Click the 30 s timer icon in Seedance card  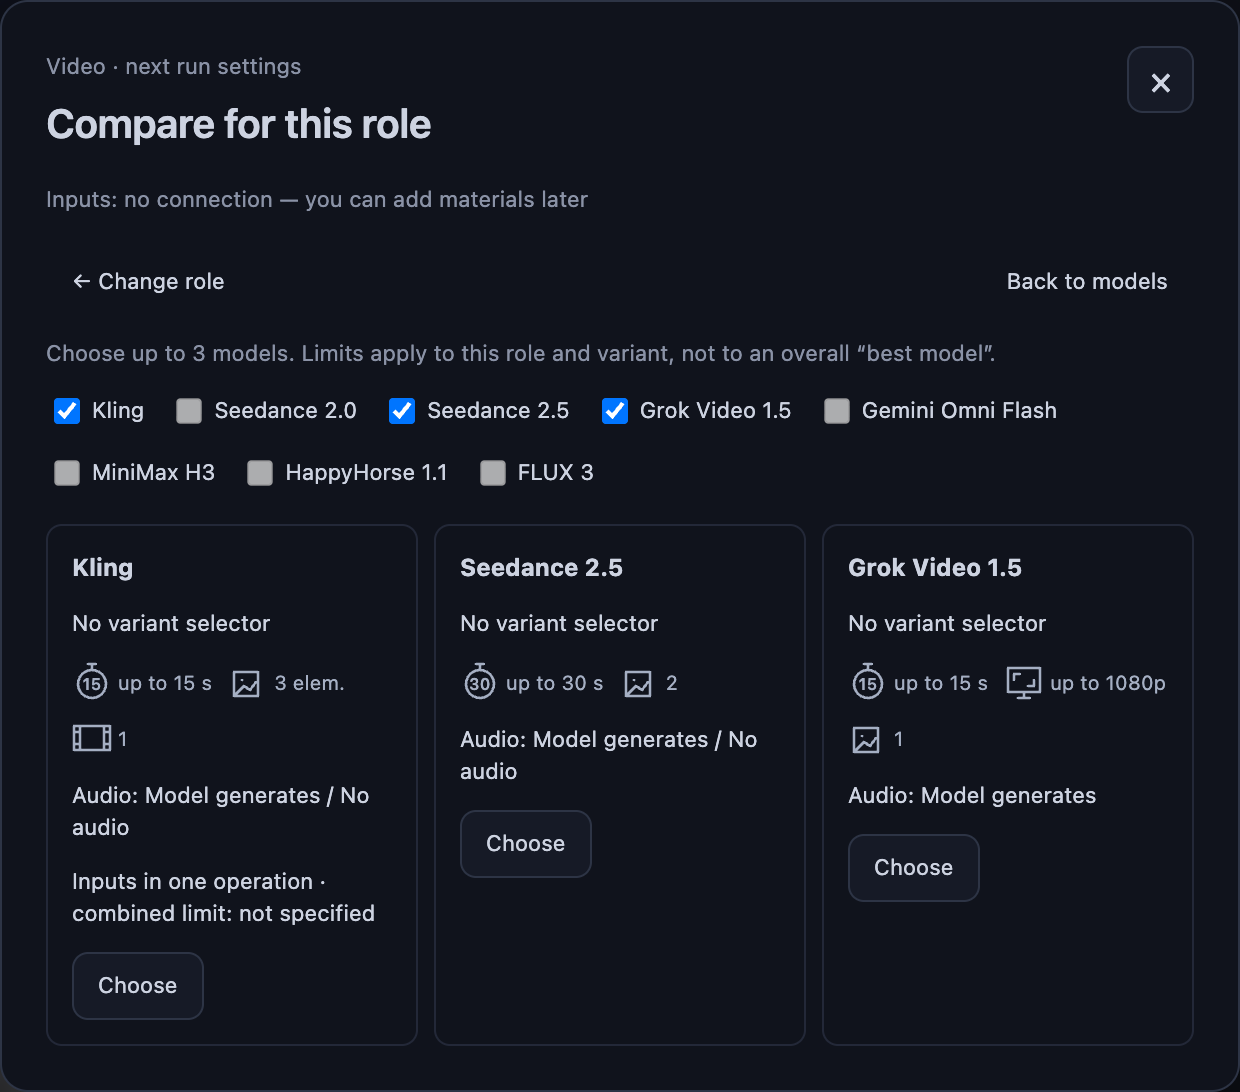pos(480,682)
